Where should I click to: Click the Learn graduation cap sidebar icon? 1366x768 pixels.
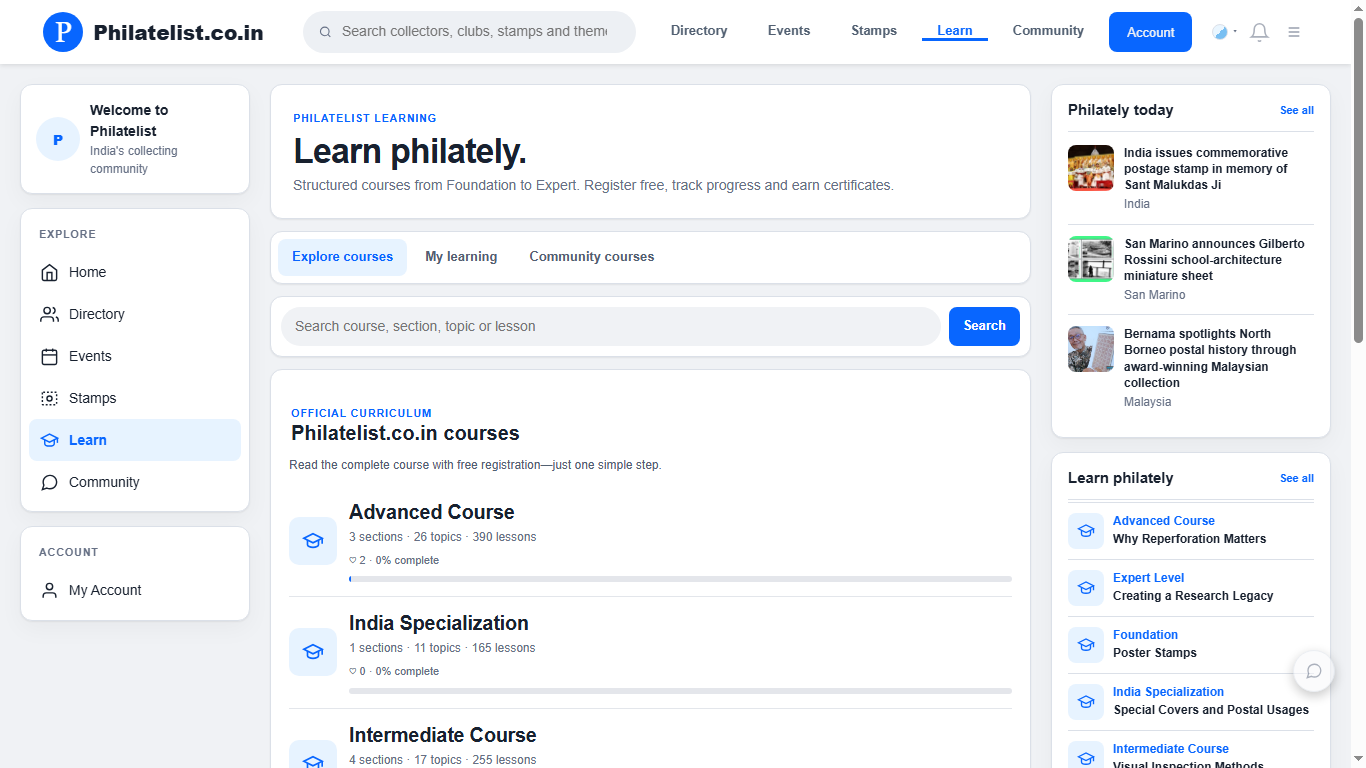(49, 440)
